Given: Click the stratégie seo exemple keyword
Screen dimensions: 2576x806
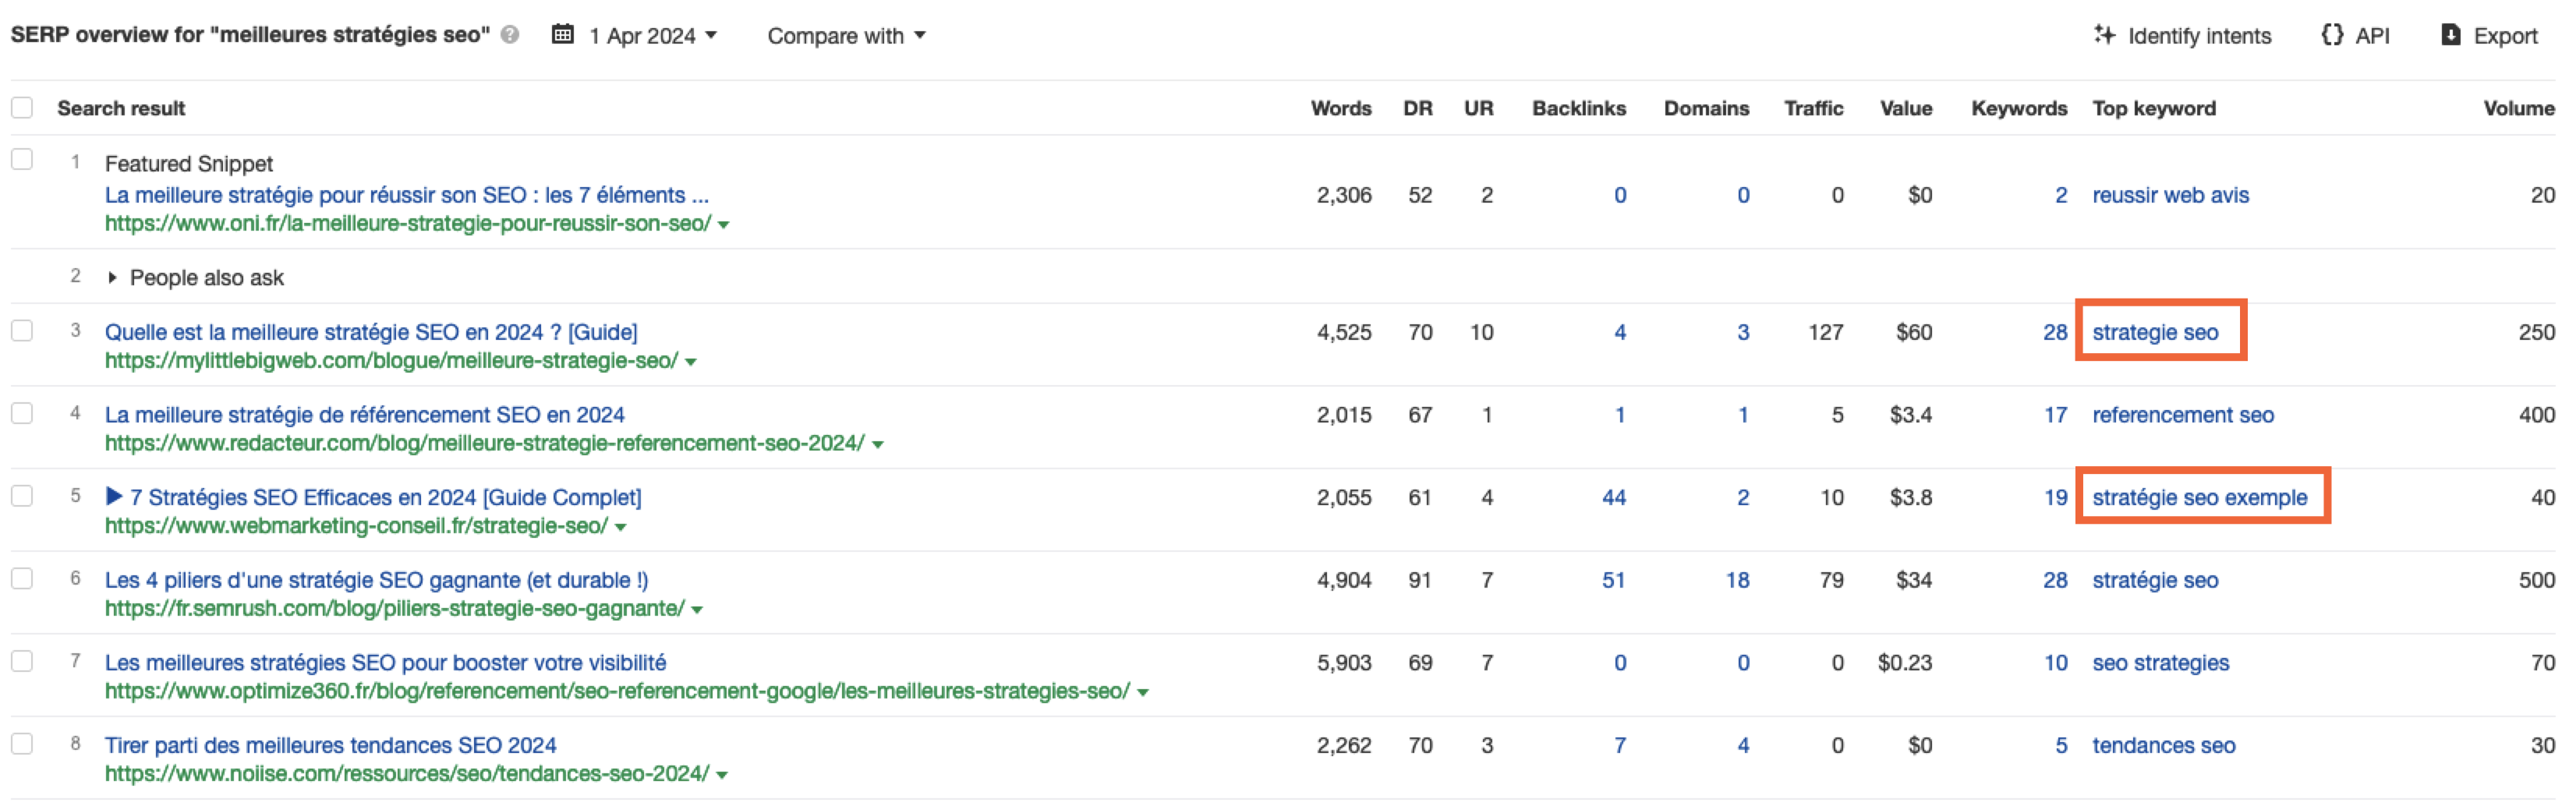Looking at the screenshot, I should [x=2200, y=497].
